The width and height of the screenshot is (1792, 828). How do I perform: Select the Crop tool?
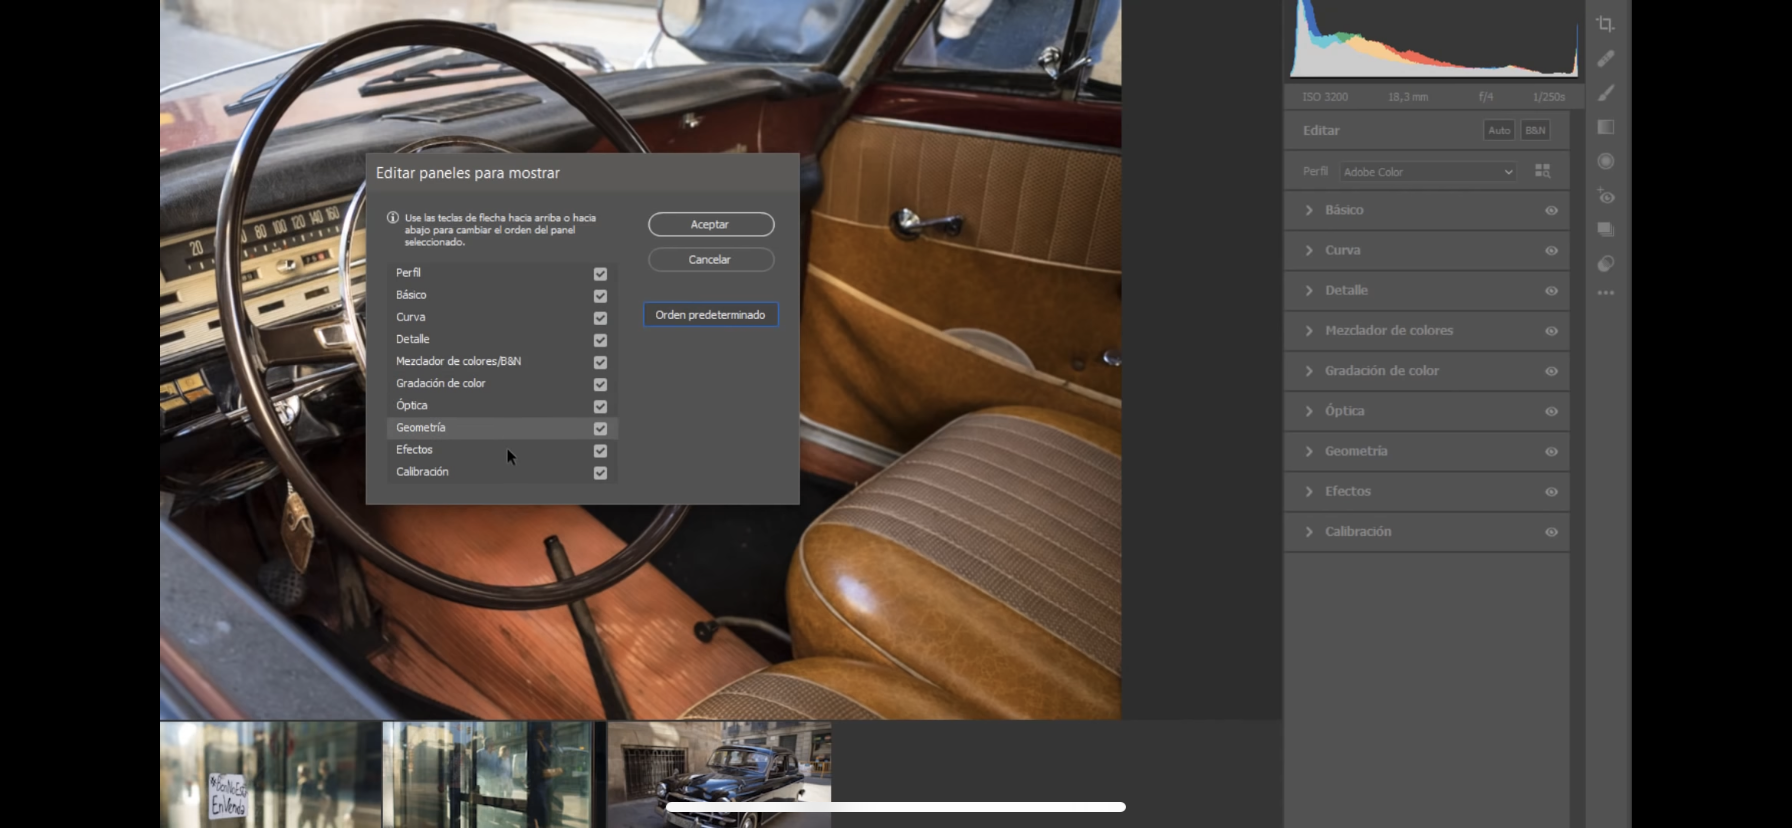click(1605, 24)
